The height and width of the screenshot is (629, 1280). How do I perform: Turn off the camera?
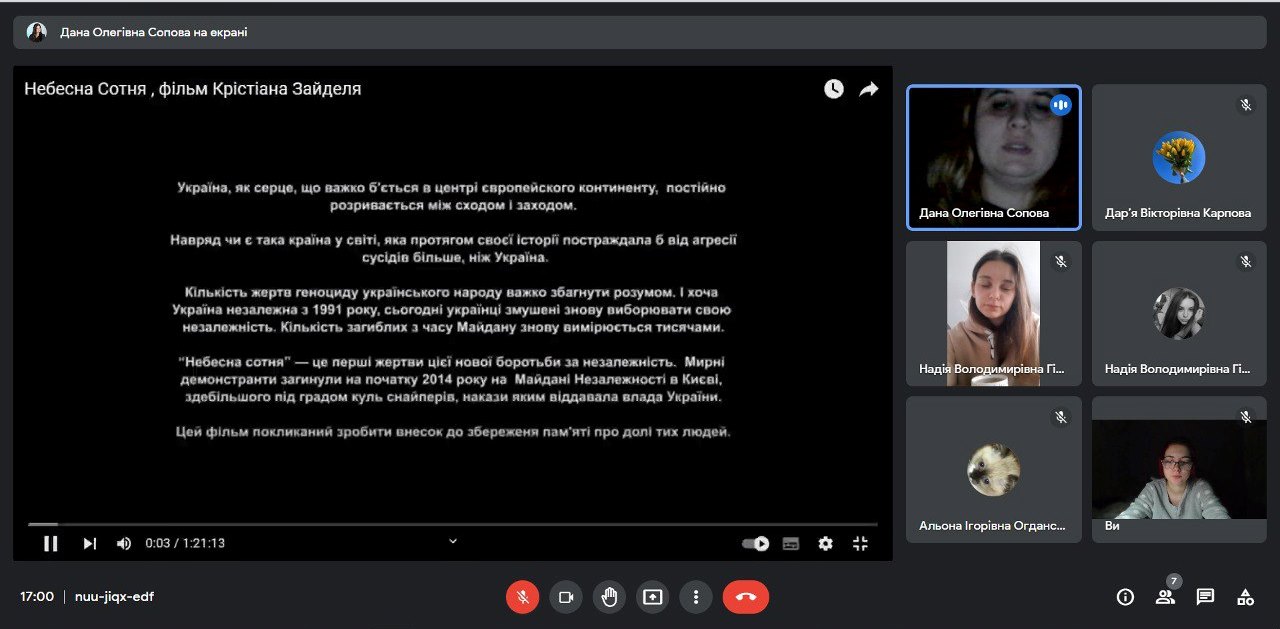pos(565,597)
